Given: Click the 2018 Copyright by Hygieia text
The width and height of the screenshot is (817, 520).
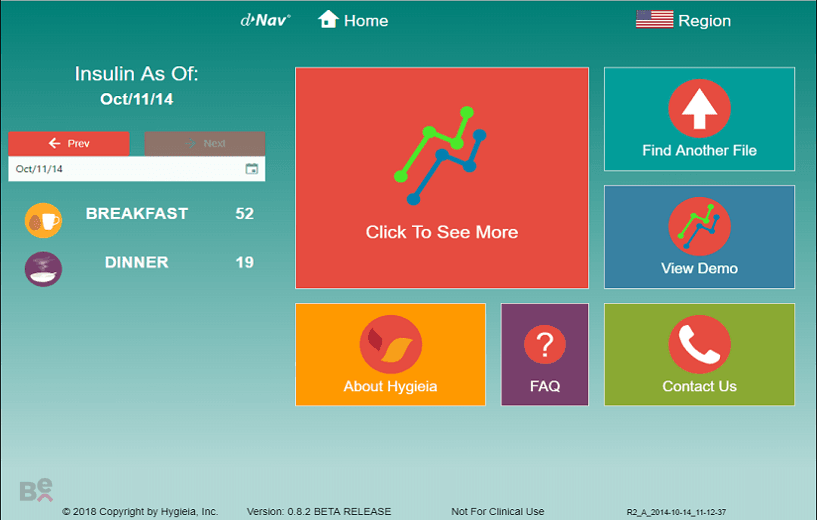Looking at the screenshot, I should click(x=140, y=512).
